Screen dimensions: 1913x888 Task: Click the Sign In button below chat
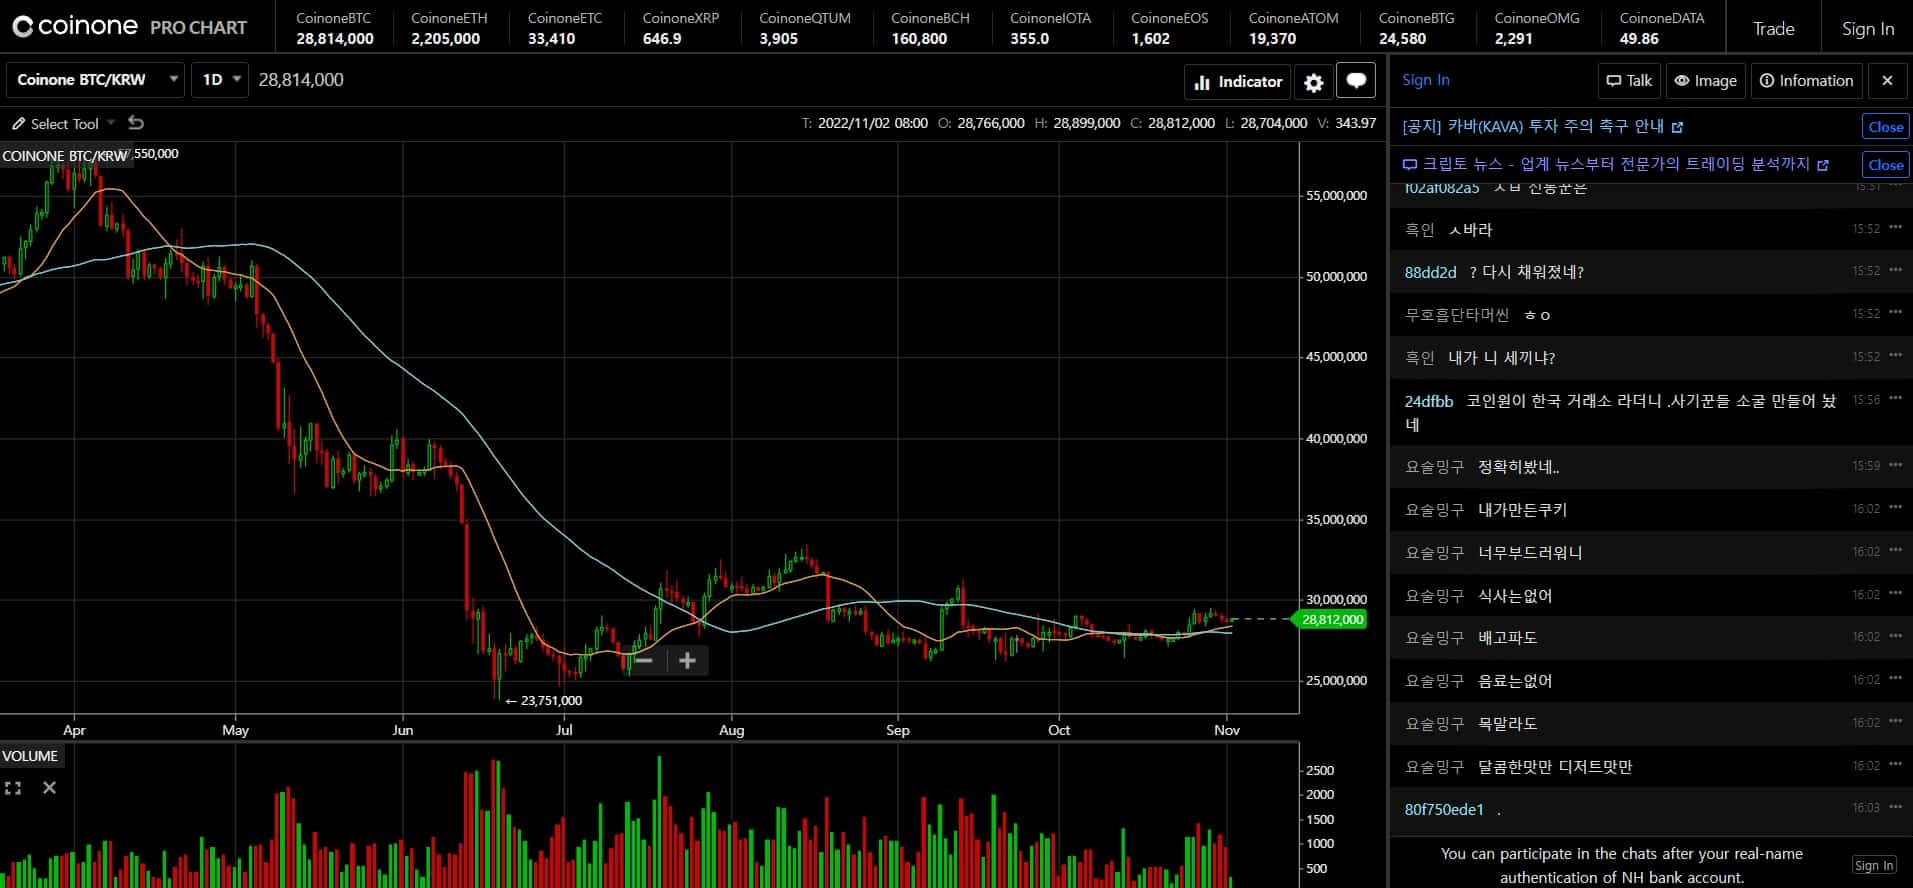[x=1874, y=866]
